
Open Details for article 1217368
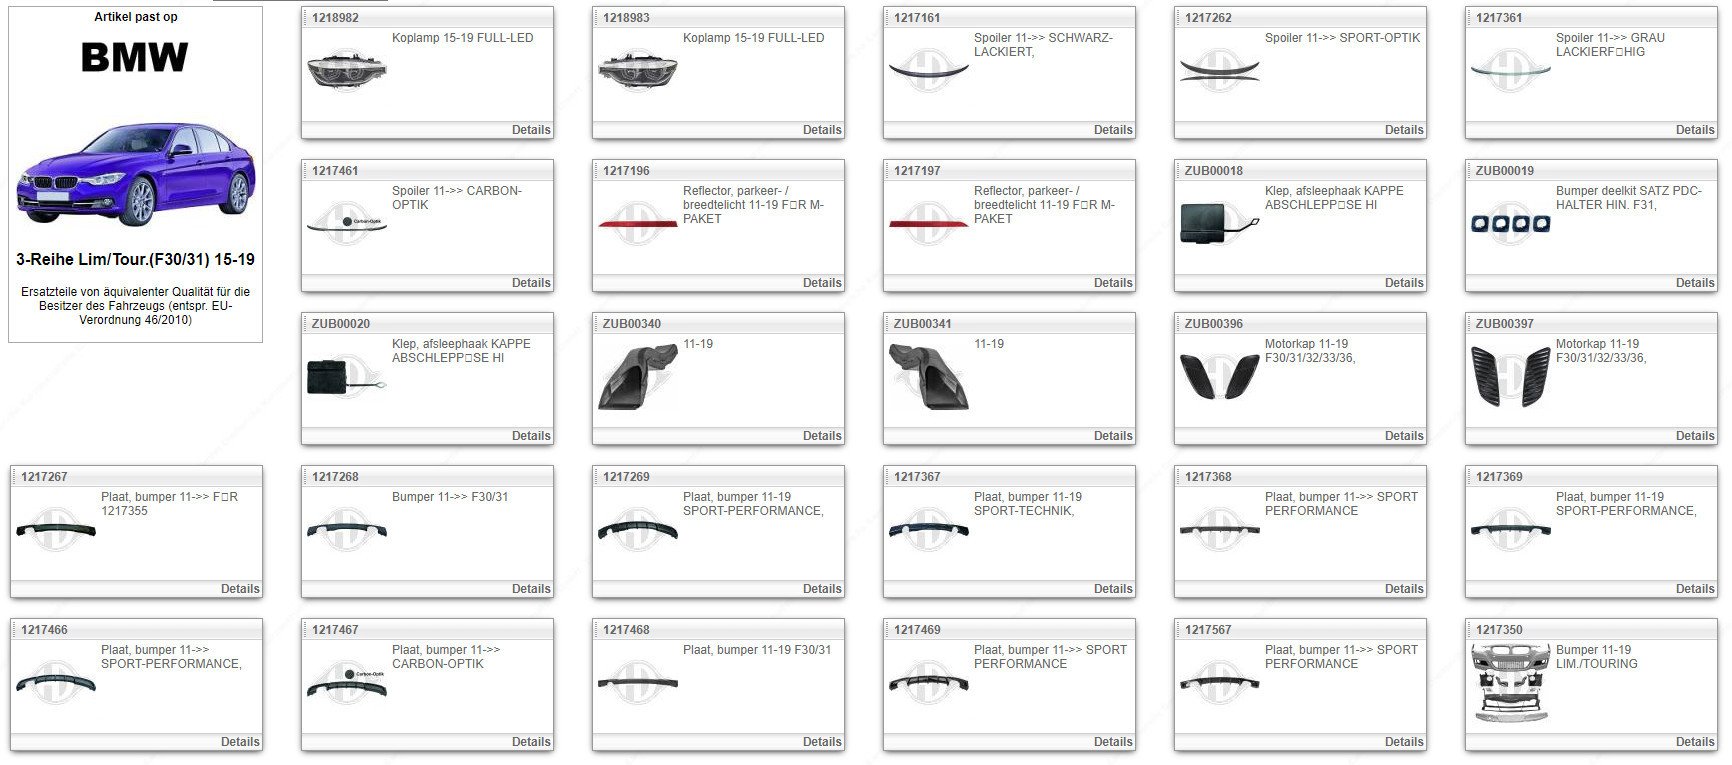(1404, 589)
